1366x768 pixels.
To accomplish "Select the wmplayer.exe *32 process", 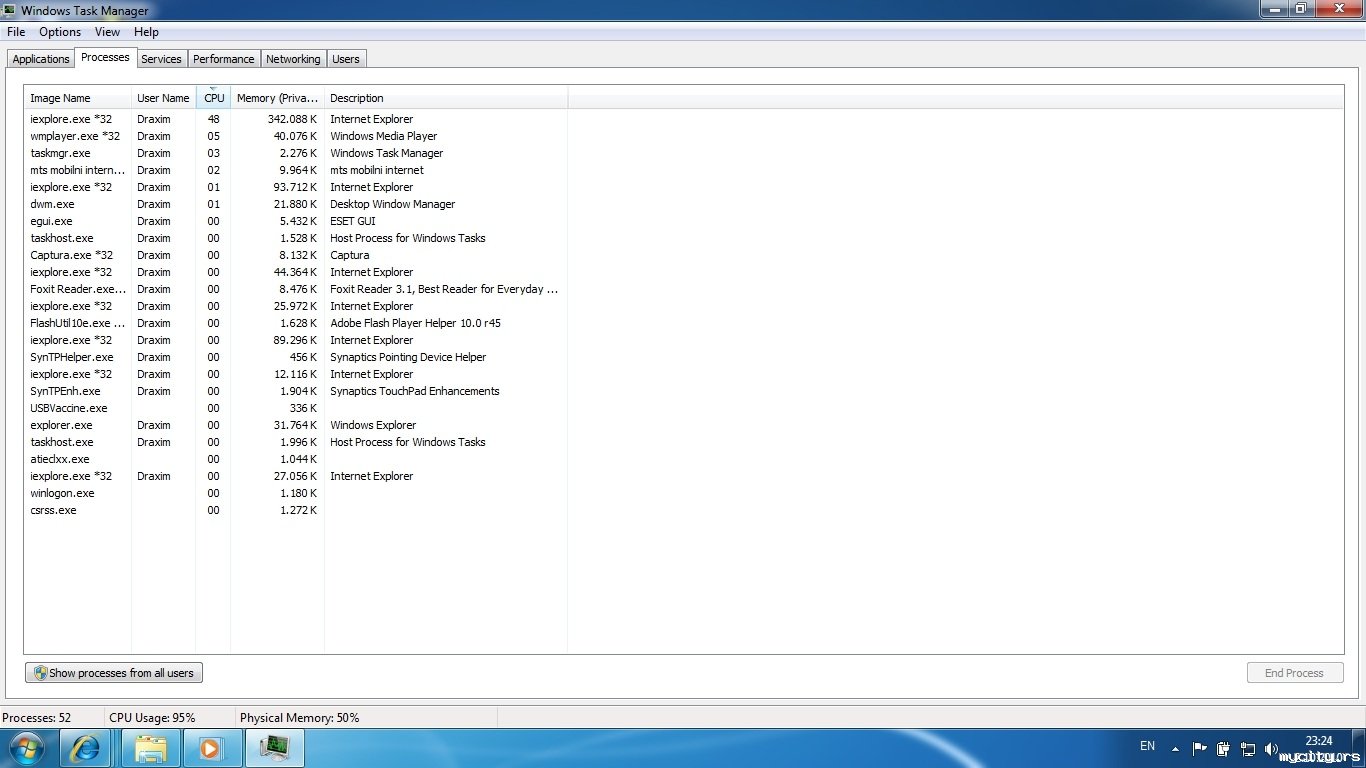I will [296, 136].
